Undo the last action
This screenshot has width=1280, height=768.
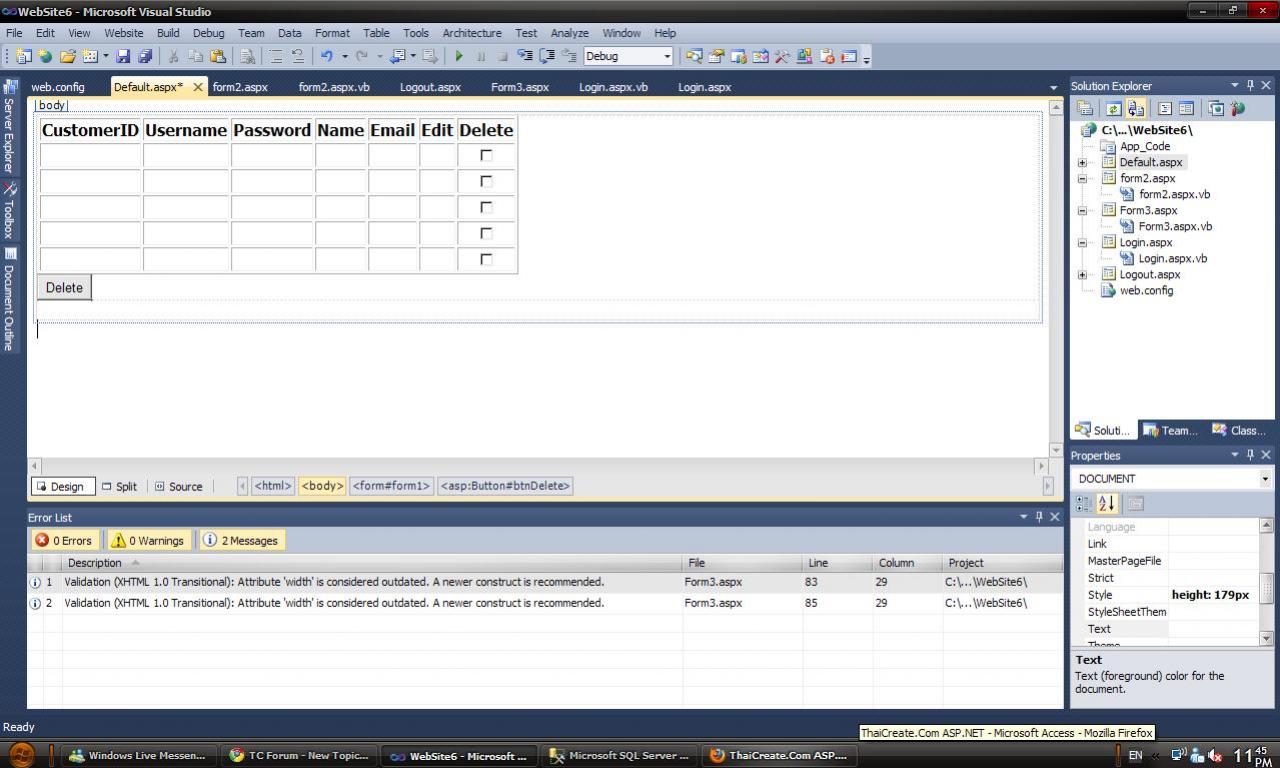(326, 57)
